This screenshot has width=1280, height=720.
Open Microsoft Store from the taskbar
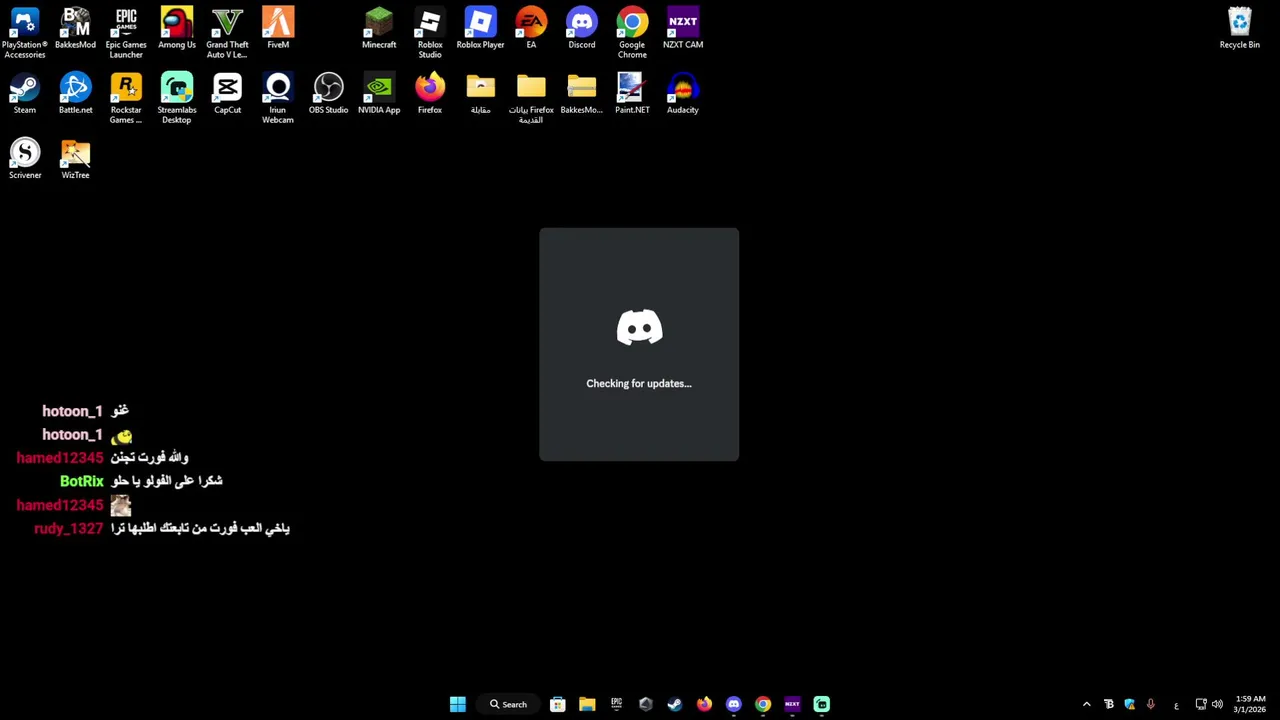click(558, 704)
